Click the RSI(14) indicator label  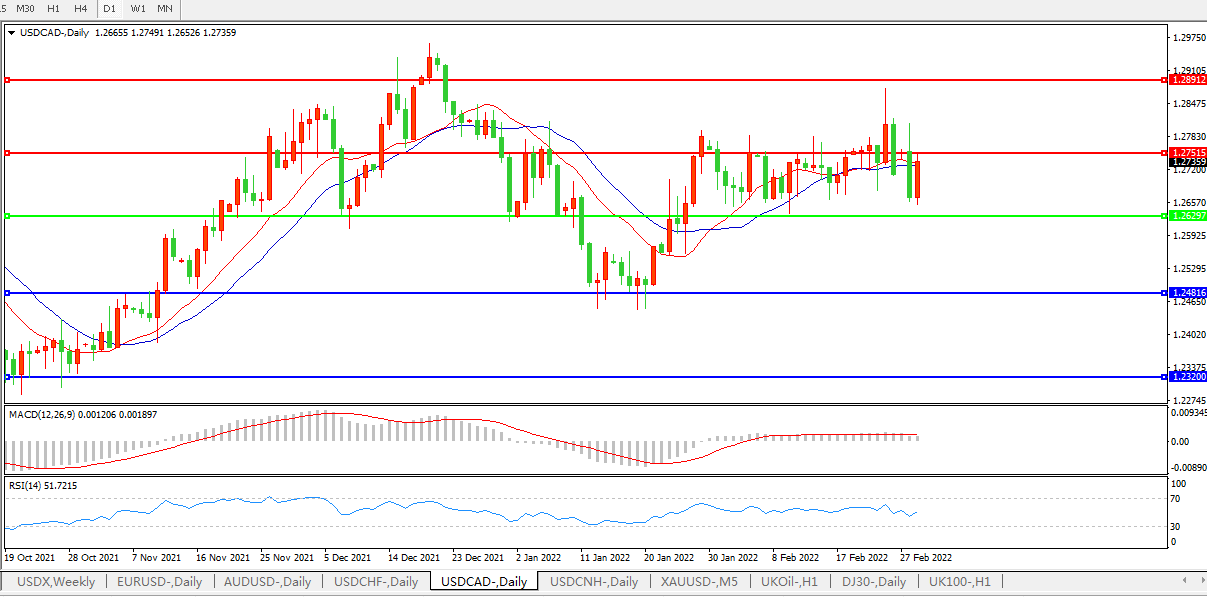tap(25, 486)
